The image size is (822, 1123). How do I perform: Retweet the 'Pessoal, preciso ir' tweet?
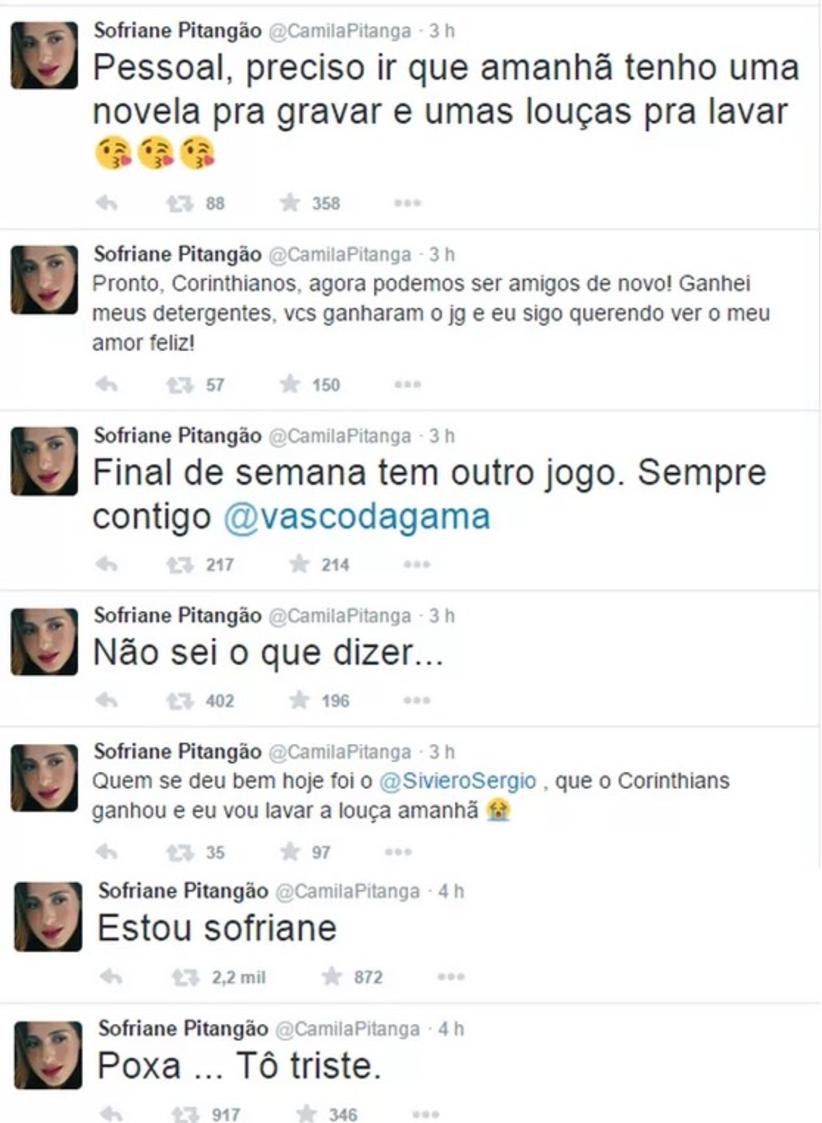pyautogui.click(x=180, y=203)
